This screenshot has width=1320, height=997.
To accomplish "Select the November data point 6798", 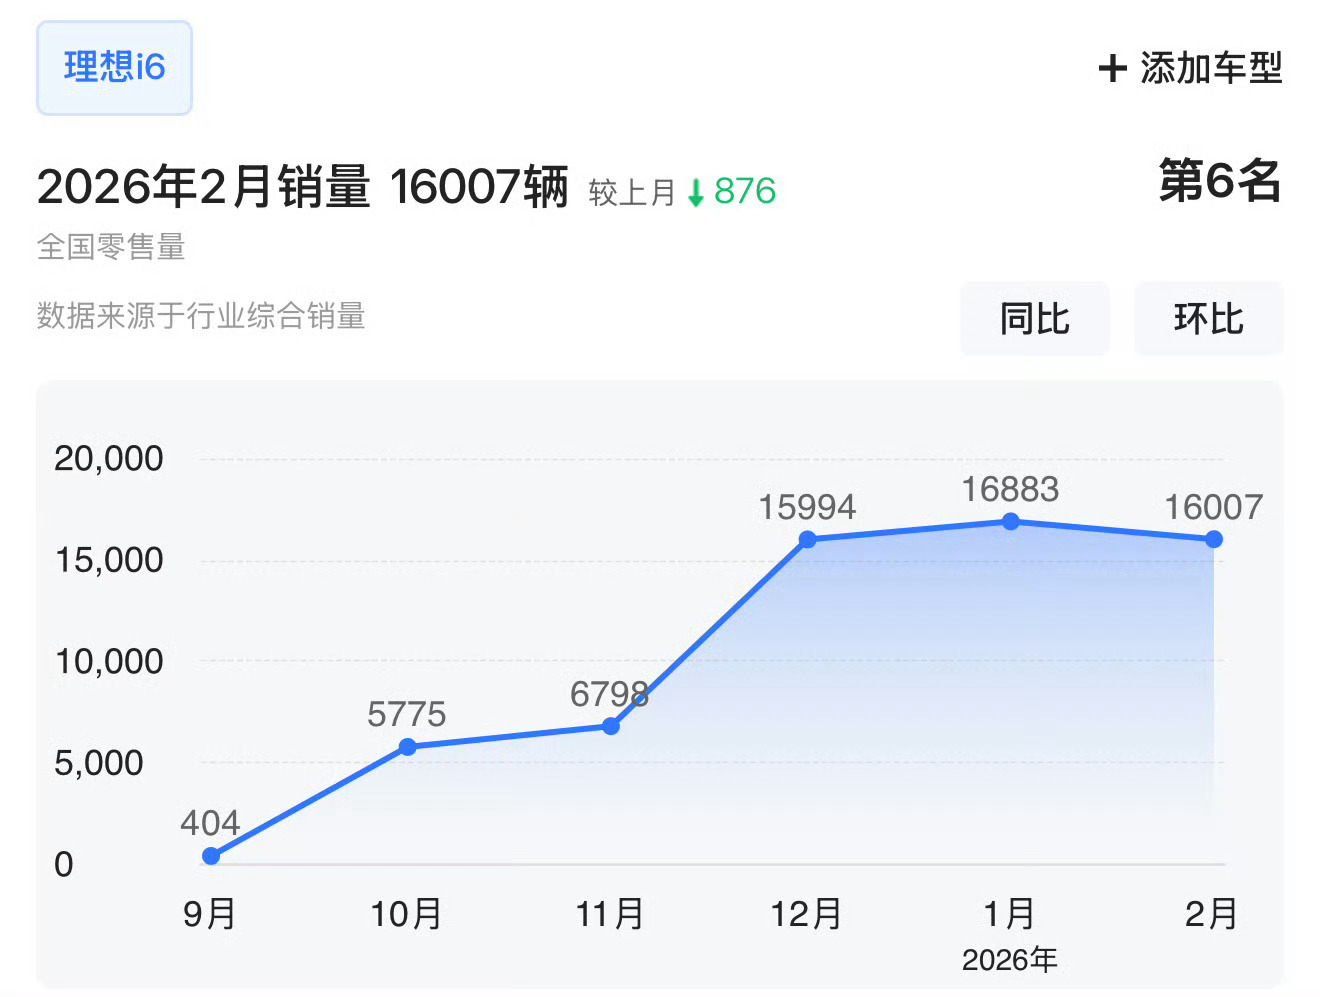I will (x=611, y=726).
